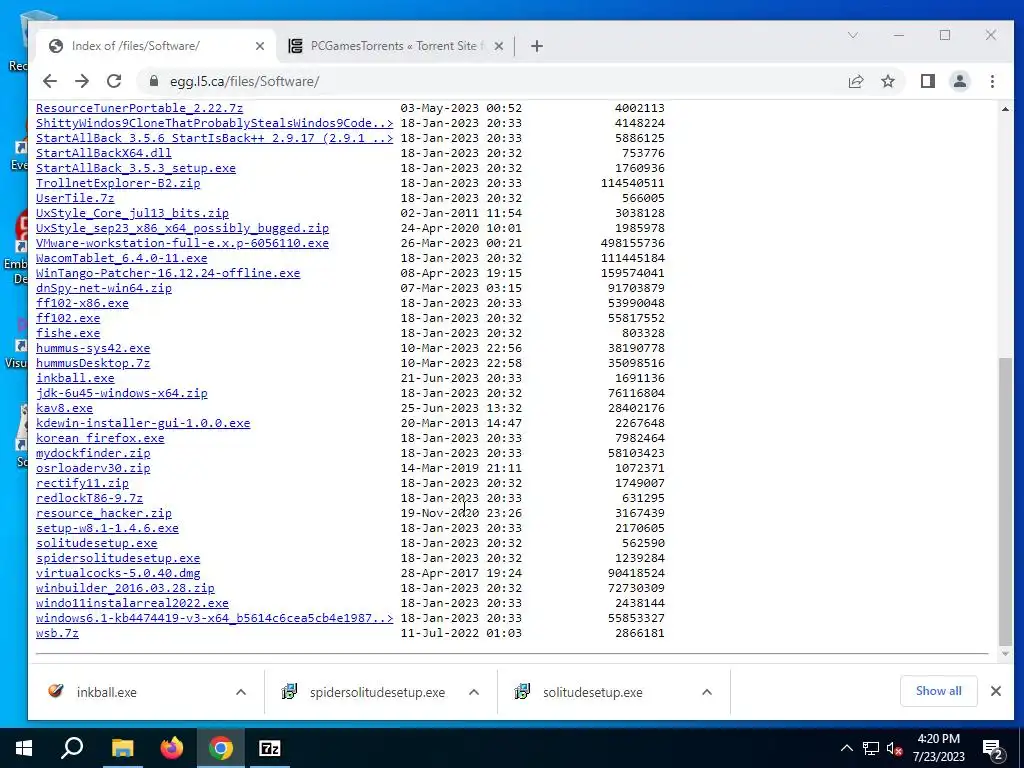Download fishe.exe
Viewport: 1024px width, 768px height.
tap(68, 333)
